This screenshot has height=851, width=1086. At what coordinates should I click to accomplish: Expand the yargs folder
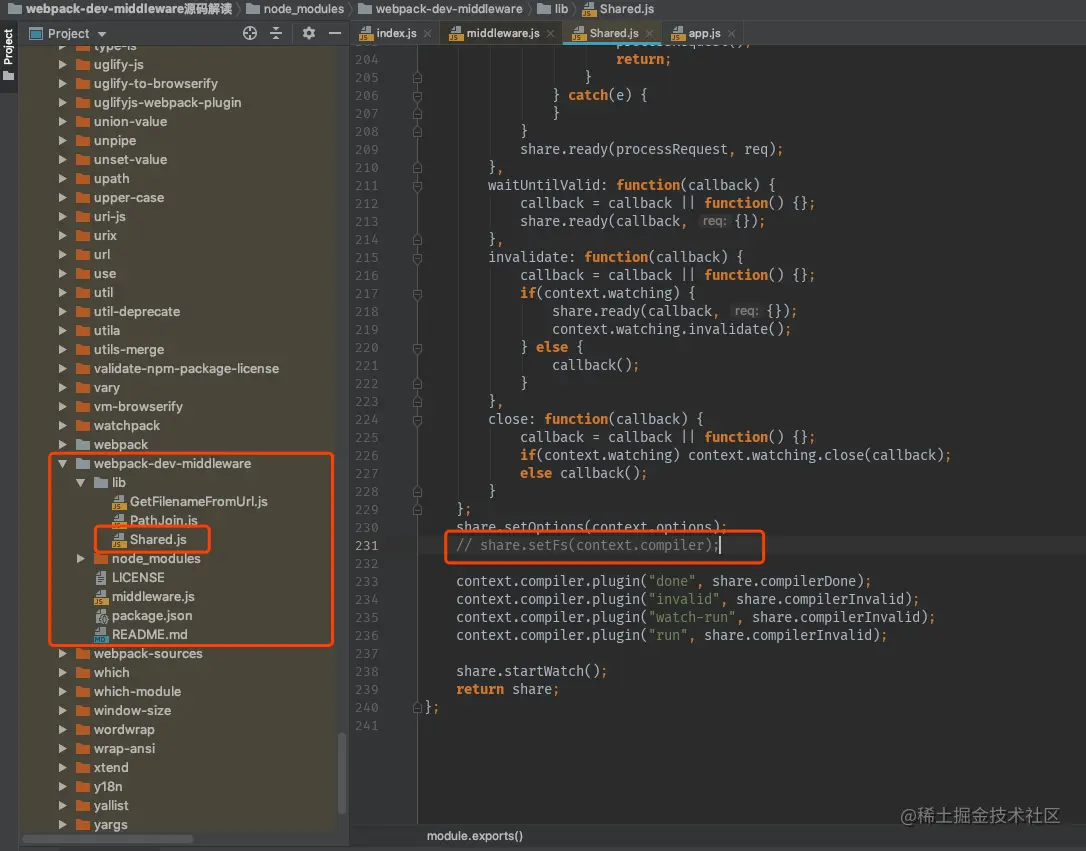coord(62,825)
